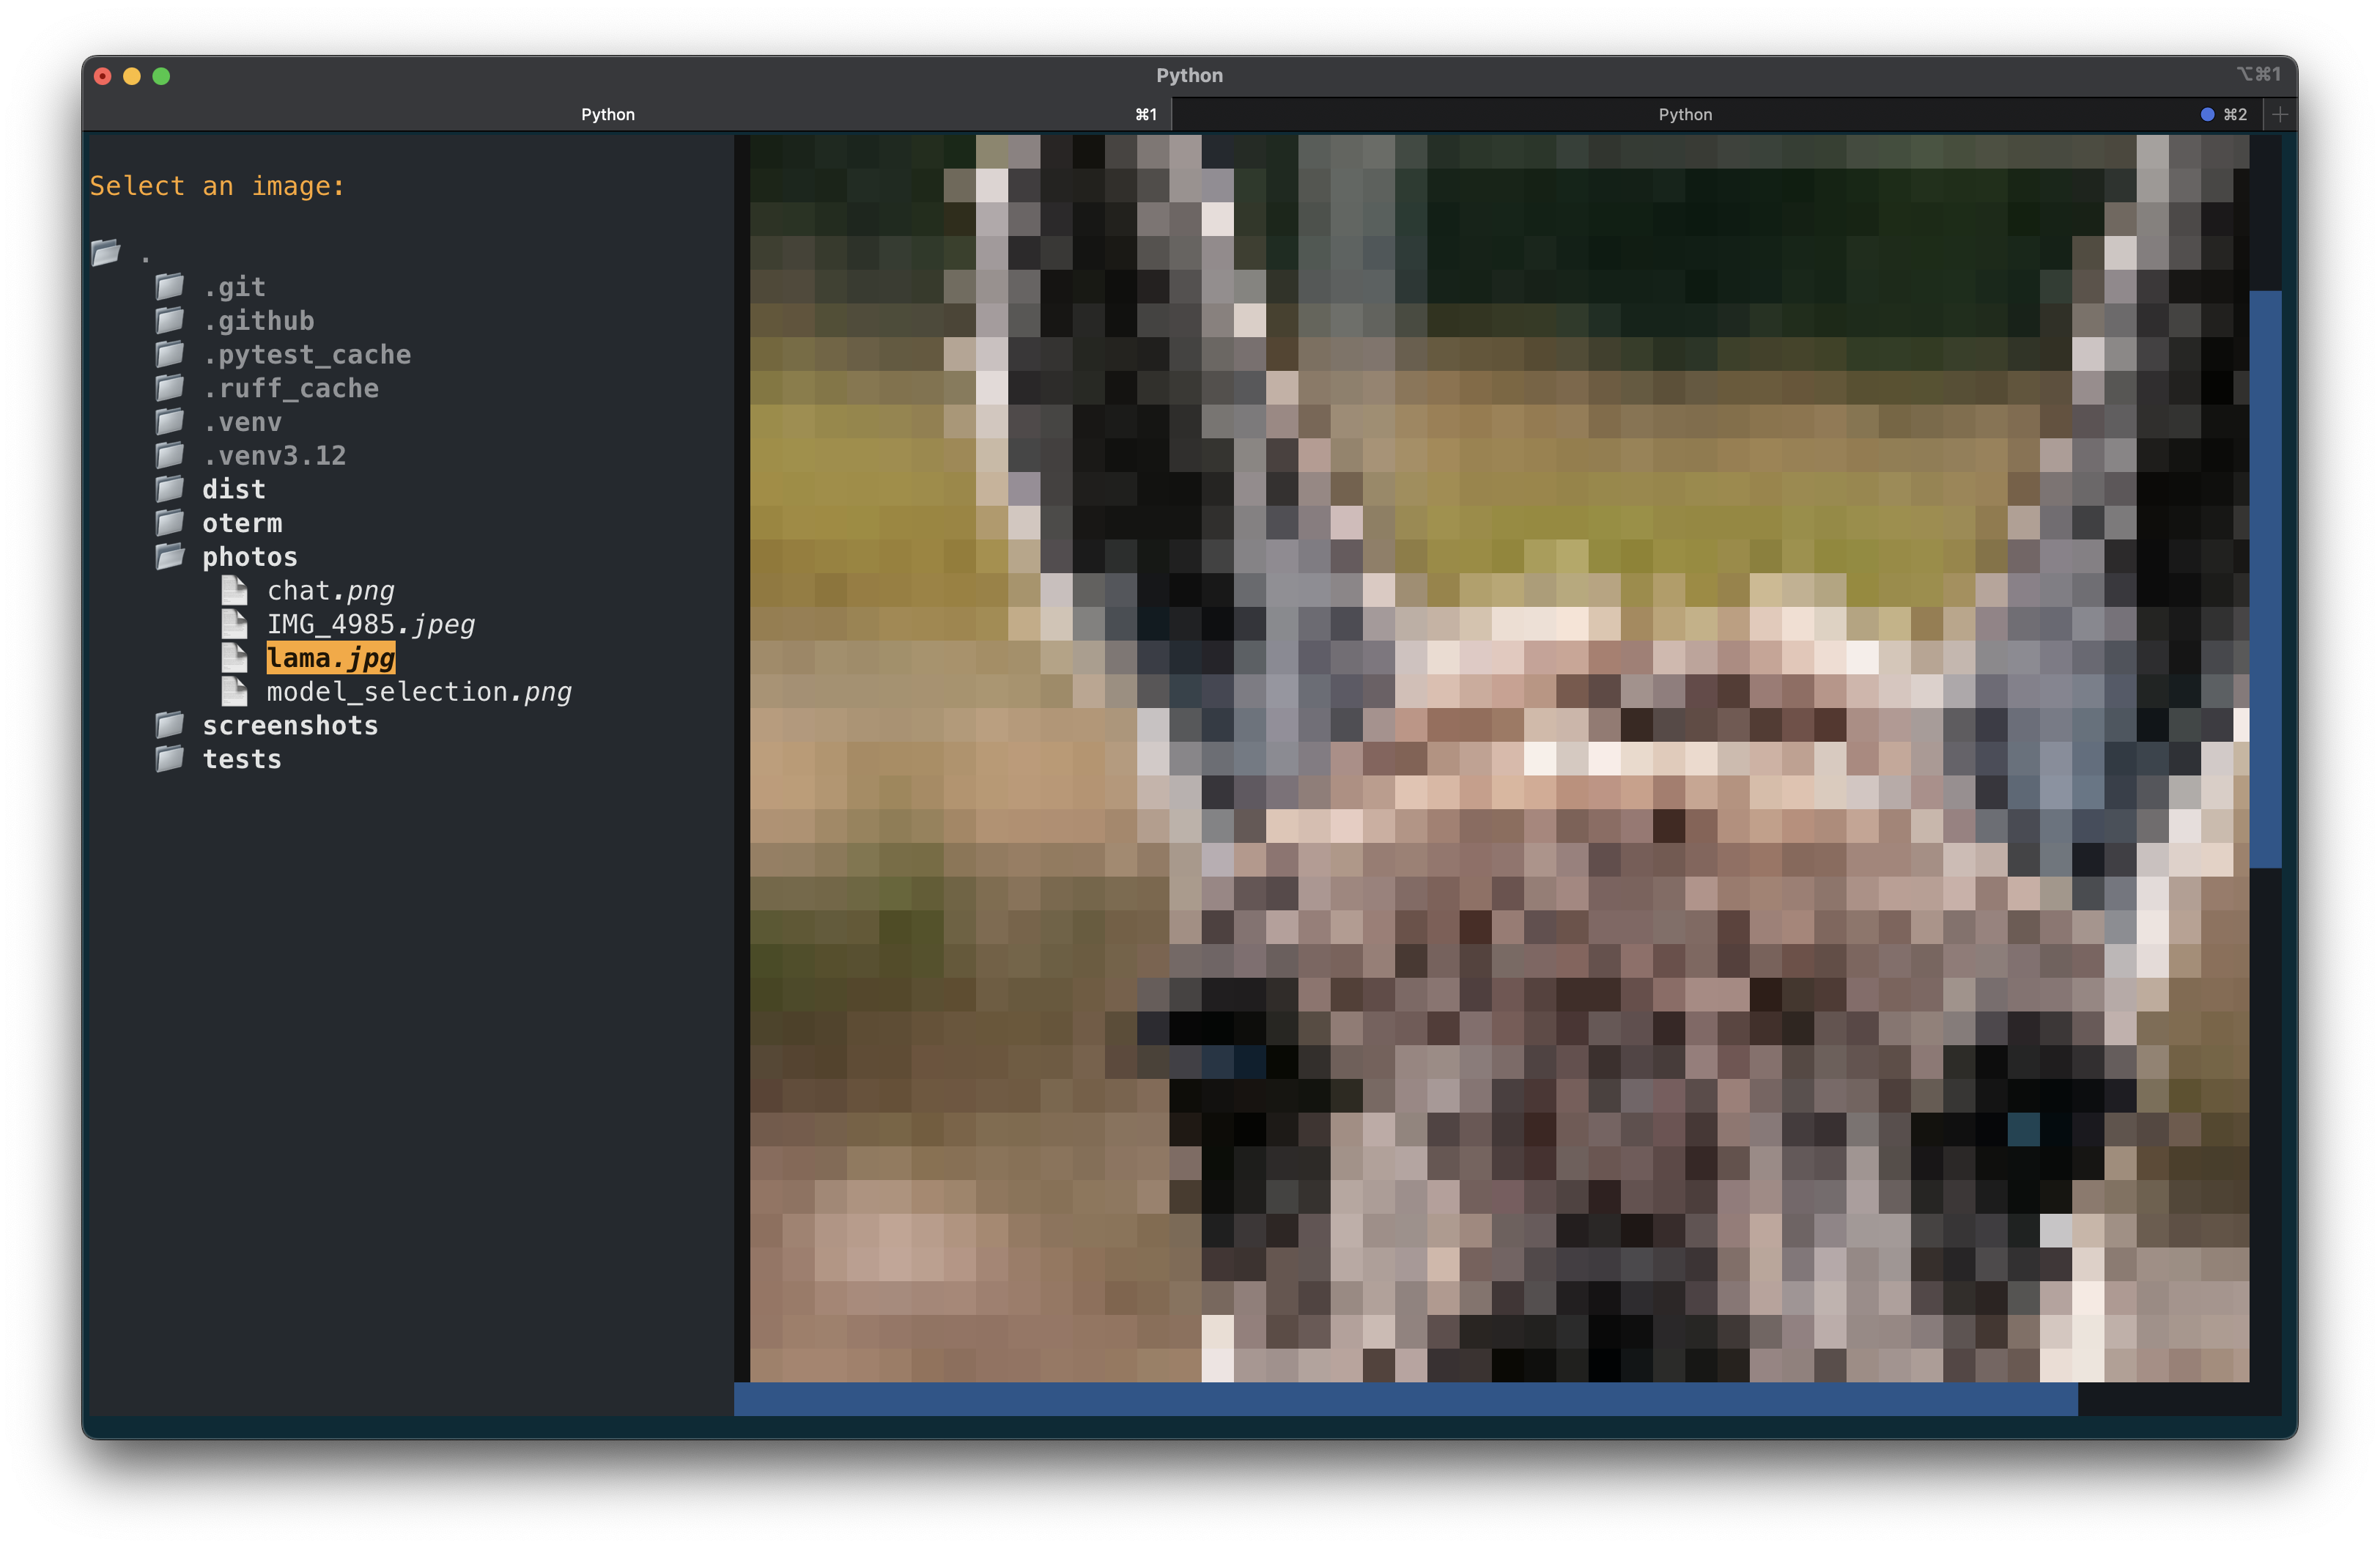
Task: Click the horizontal scrollbar of image preview
Action: coord(1405,1399)
